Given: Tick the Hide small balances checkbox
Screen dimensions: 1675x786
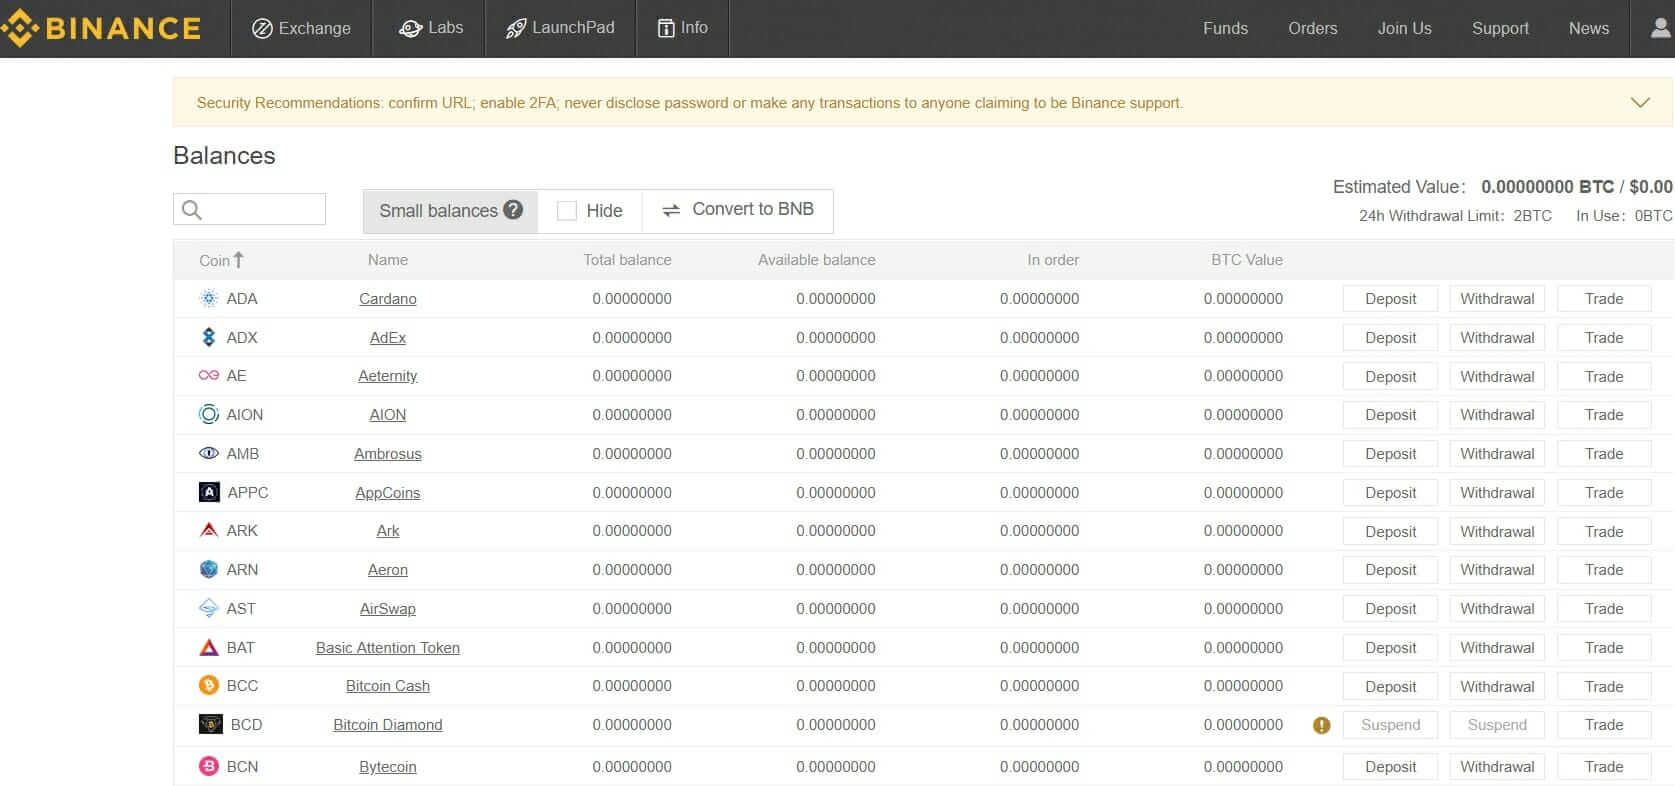Looking at the screenshot, I should [x=567, y=211].
